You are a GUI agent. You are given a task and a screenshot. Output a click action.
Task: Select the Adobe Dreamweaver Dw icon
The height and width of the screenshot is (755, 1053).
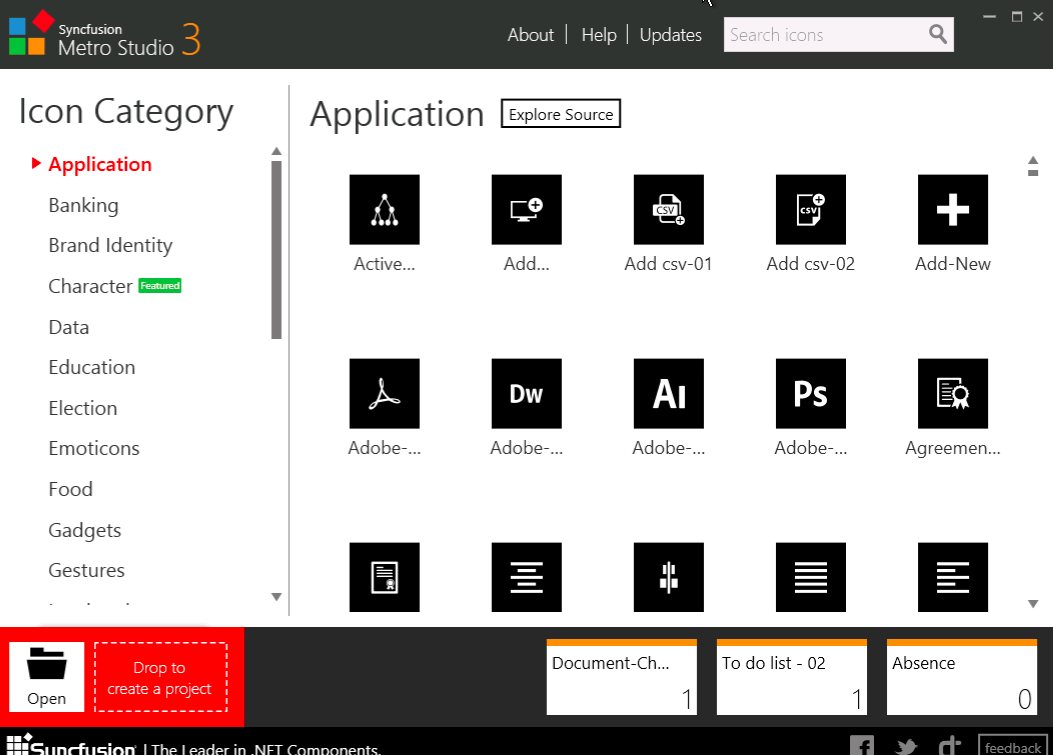point(526,394)
